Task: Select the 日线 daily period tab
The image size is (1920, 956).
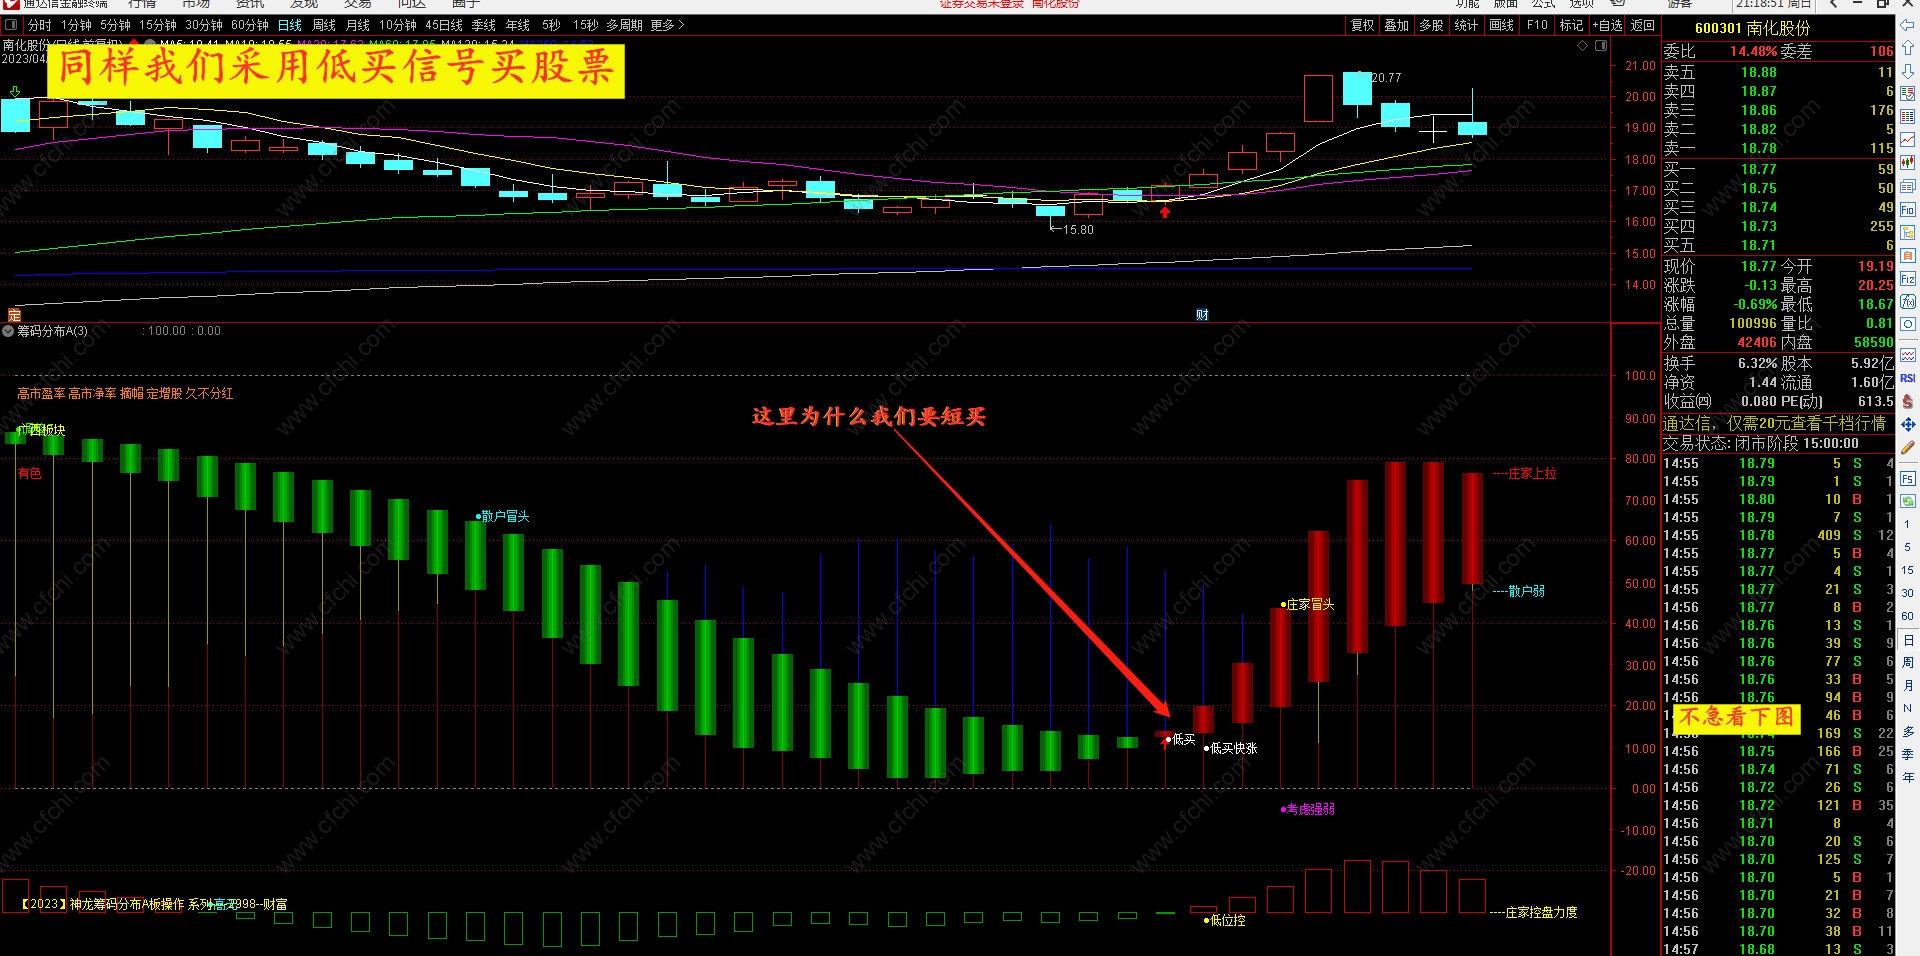Action: (x=290, y=25)
